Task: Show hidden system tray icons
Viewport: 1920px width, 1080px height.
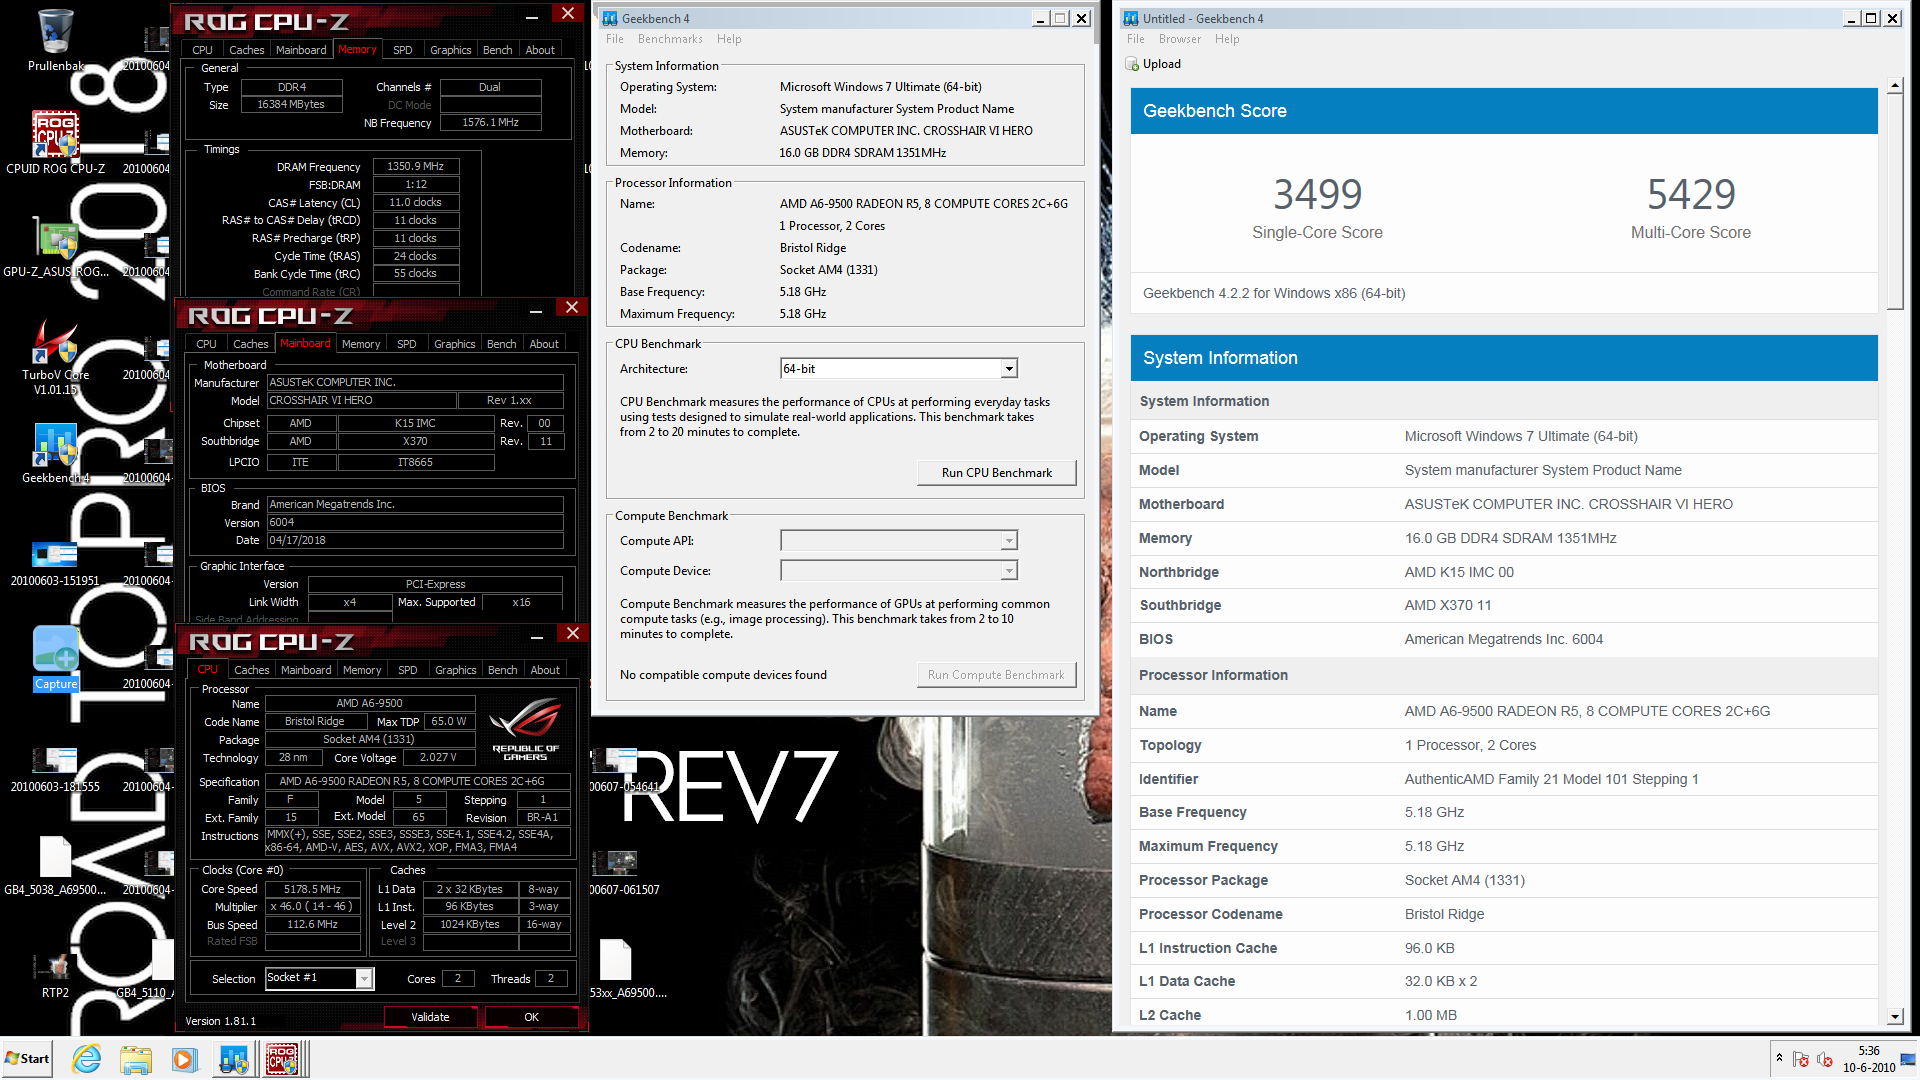Action: (x=1779, y=1058)
